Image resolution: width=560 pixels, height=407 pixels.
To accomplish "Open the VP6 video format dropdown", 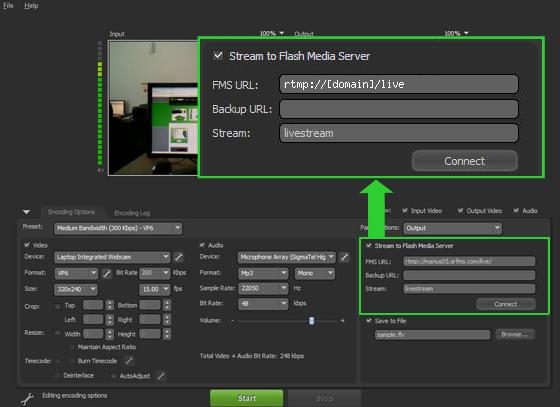I will pos(76,273).
